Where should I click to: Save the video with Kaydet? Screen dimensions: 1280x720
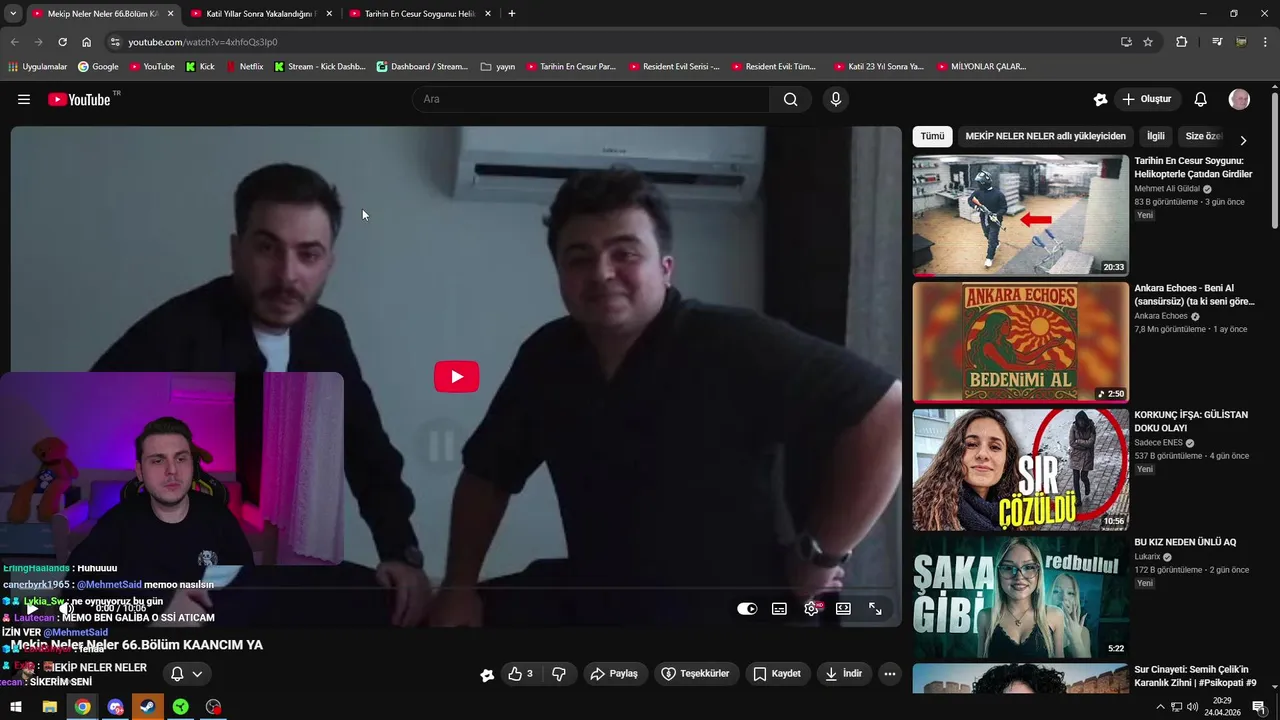point(777,674)
